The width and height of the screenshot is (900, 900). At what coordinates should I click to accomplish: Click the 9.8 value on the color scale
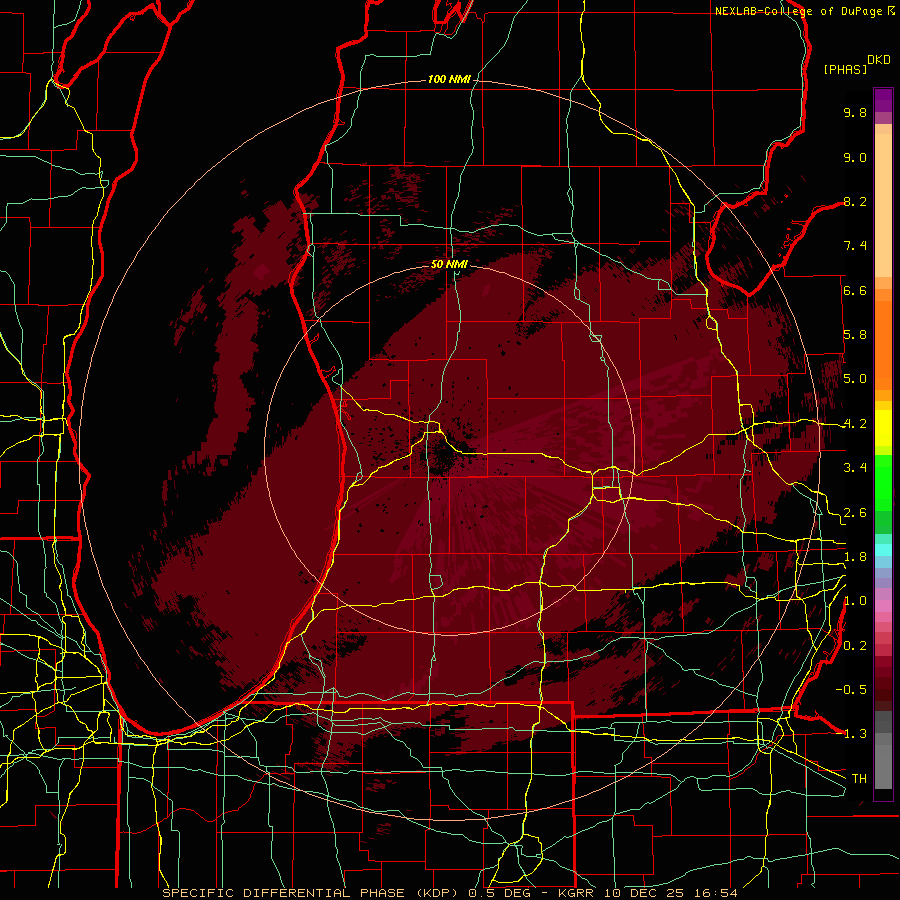[x=855, y=112]
